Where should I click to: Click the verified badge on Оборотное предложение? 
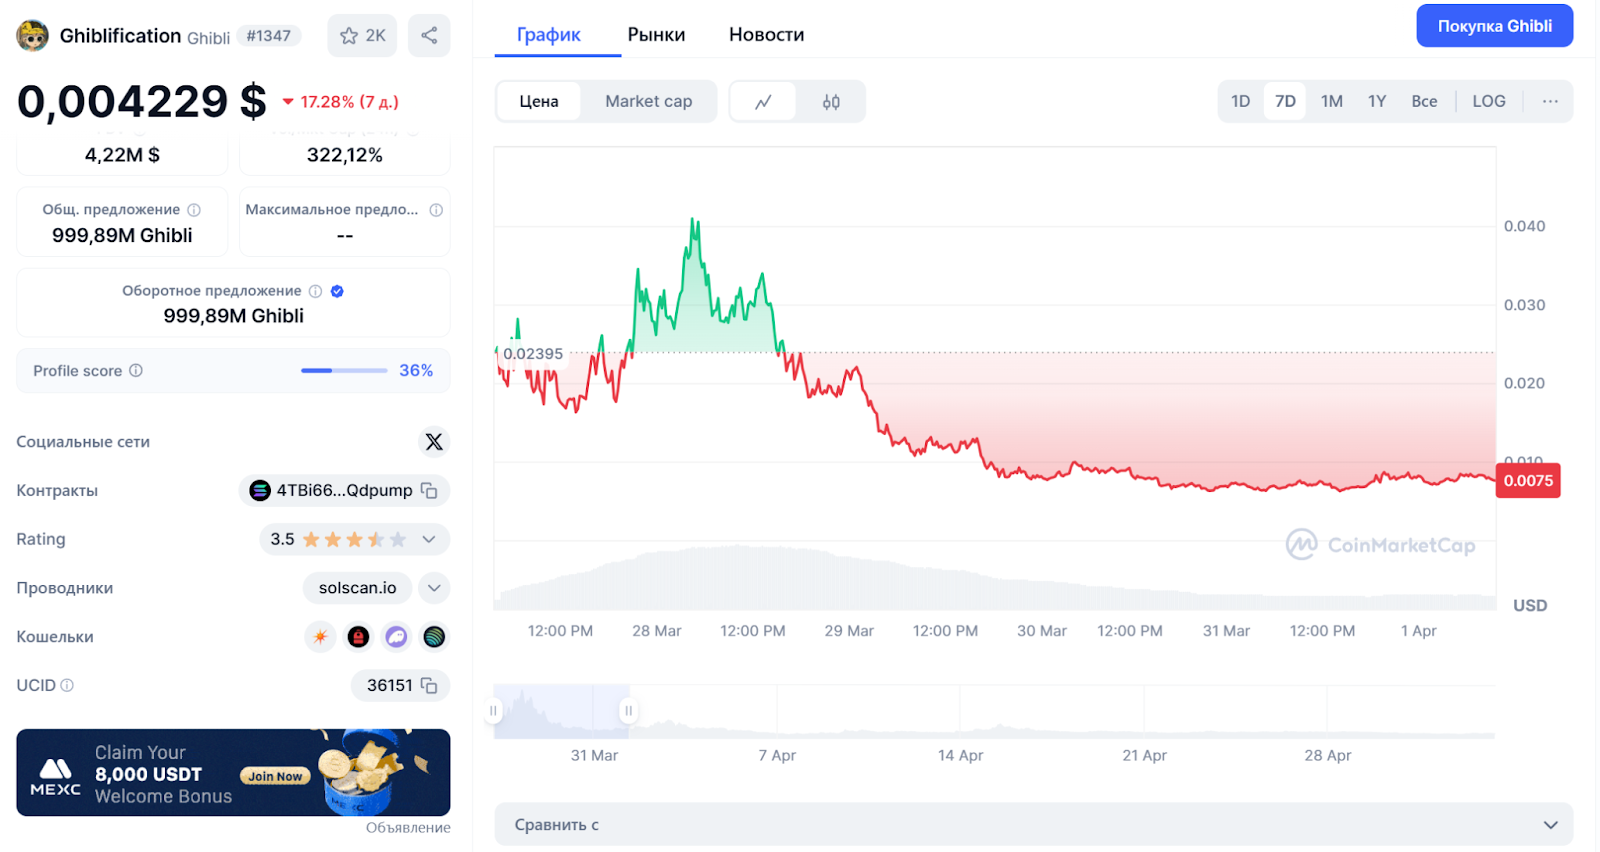coord(337,291)
